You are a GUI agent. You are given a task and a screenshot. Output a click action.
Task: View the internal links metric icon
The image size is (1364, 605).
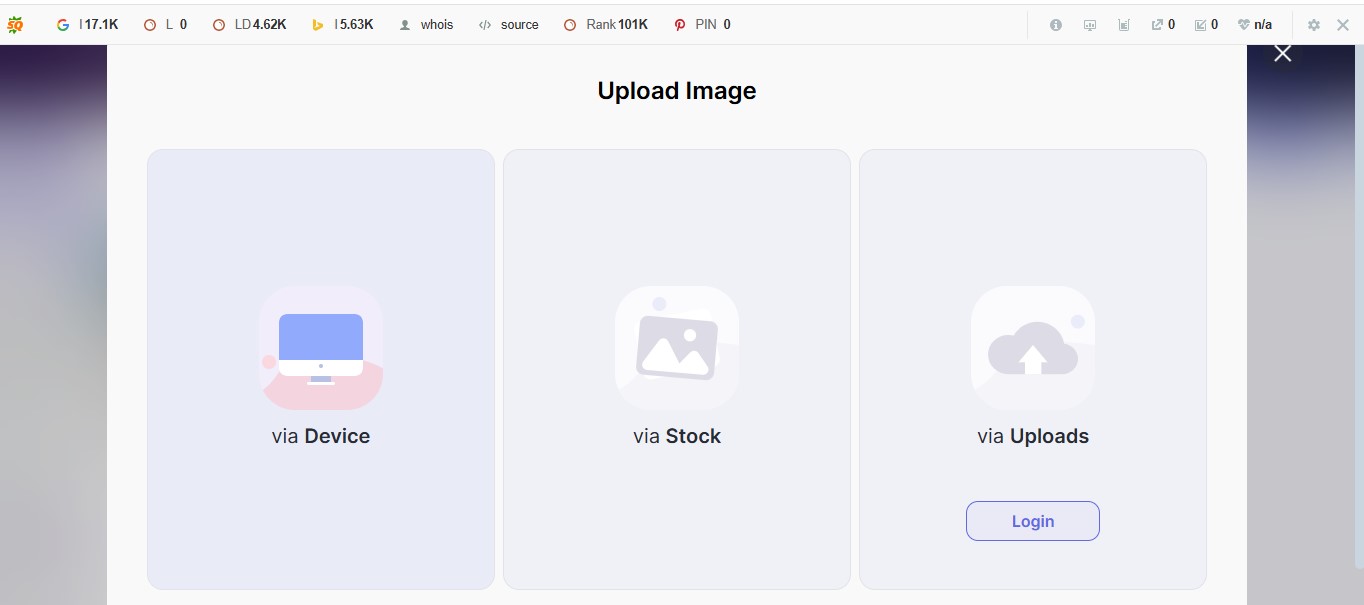point(1201,24)
